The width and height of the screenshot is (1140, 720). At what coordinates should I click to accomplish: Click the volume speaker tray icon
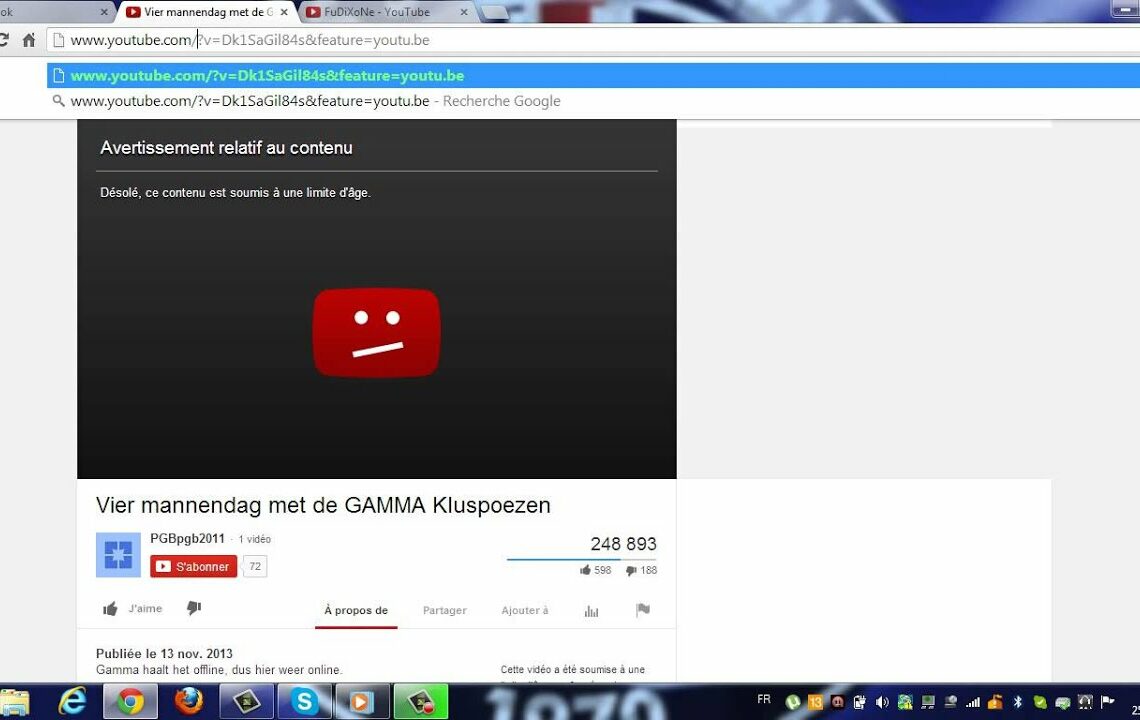click(883, 702)
